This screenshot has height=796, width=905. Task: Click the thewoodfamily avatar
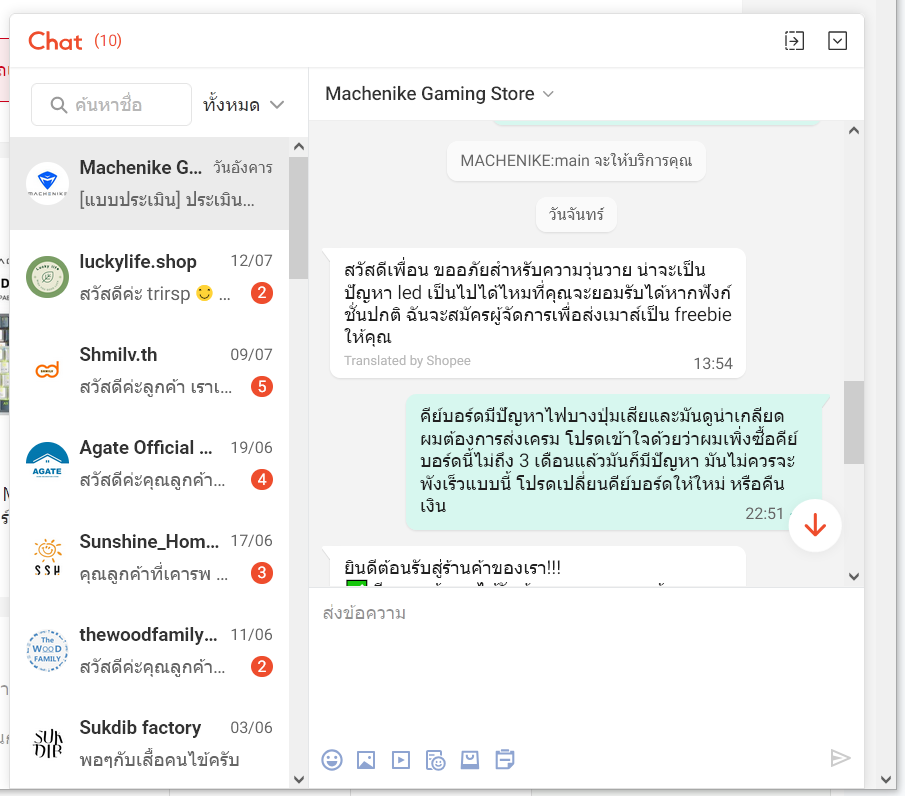click(x=47, y=651)
